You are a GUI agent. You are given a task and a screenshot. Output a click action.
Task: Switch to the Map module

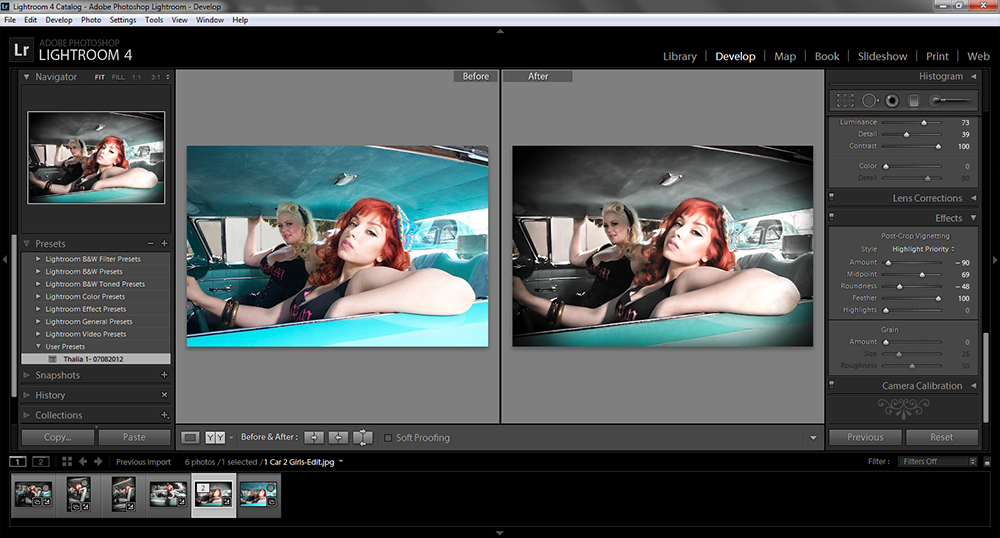pyautogui.click(x=785, y=56)
